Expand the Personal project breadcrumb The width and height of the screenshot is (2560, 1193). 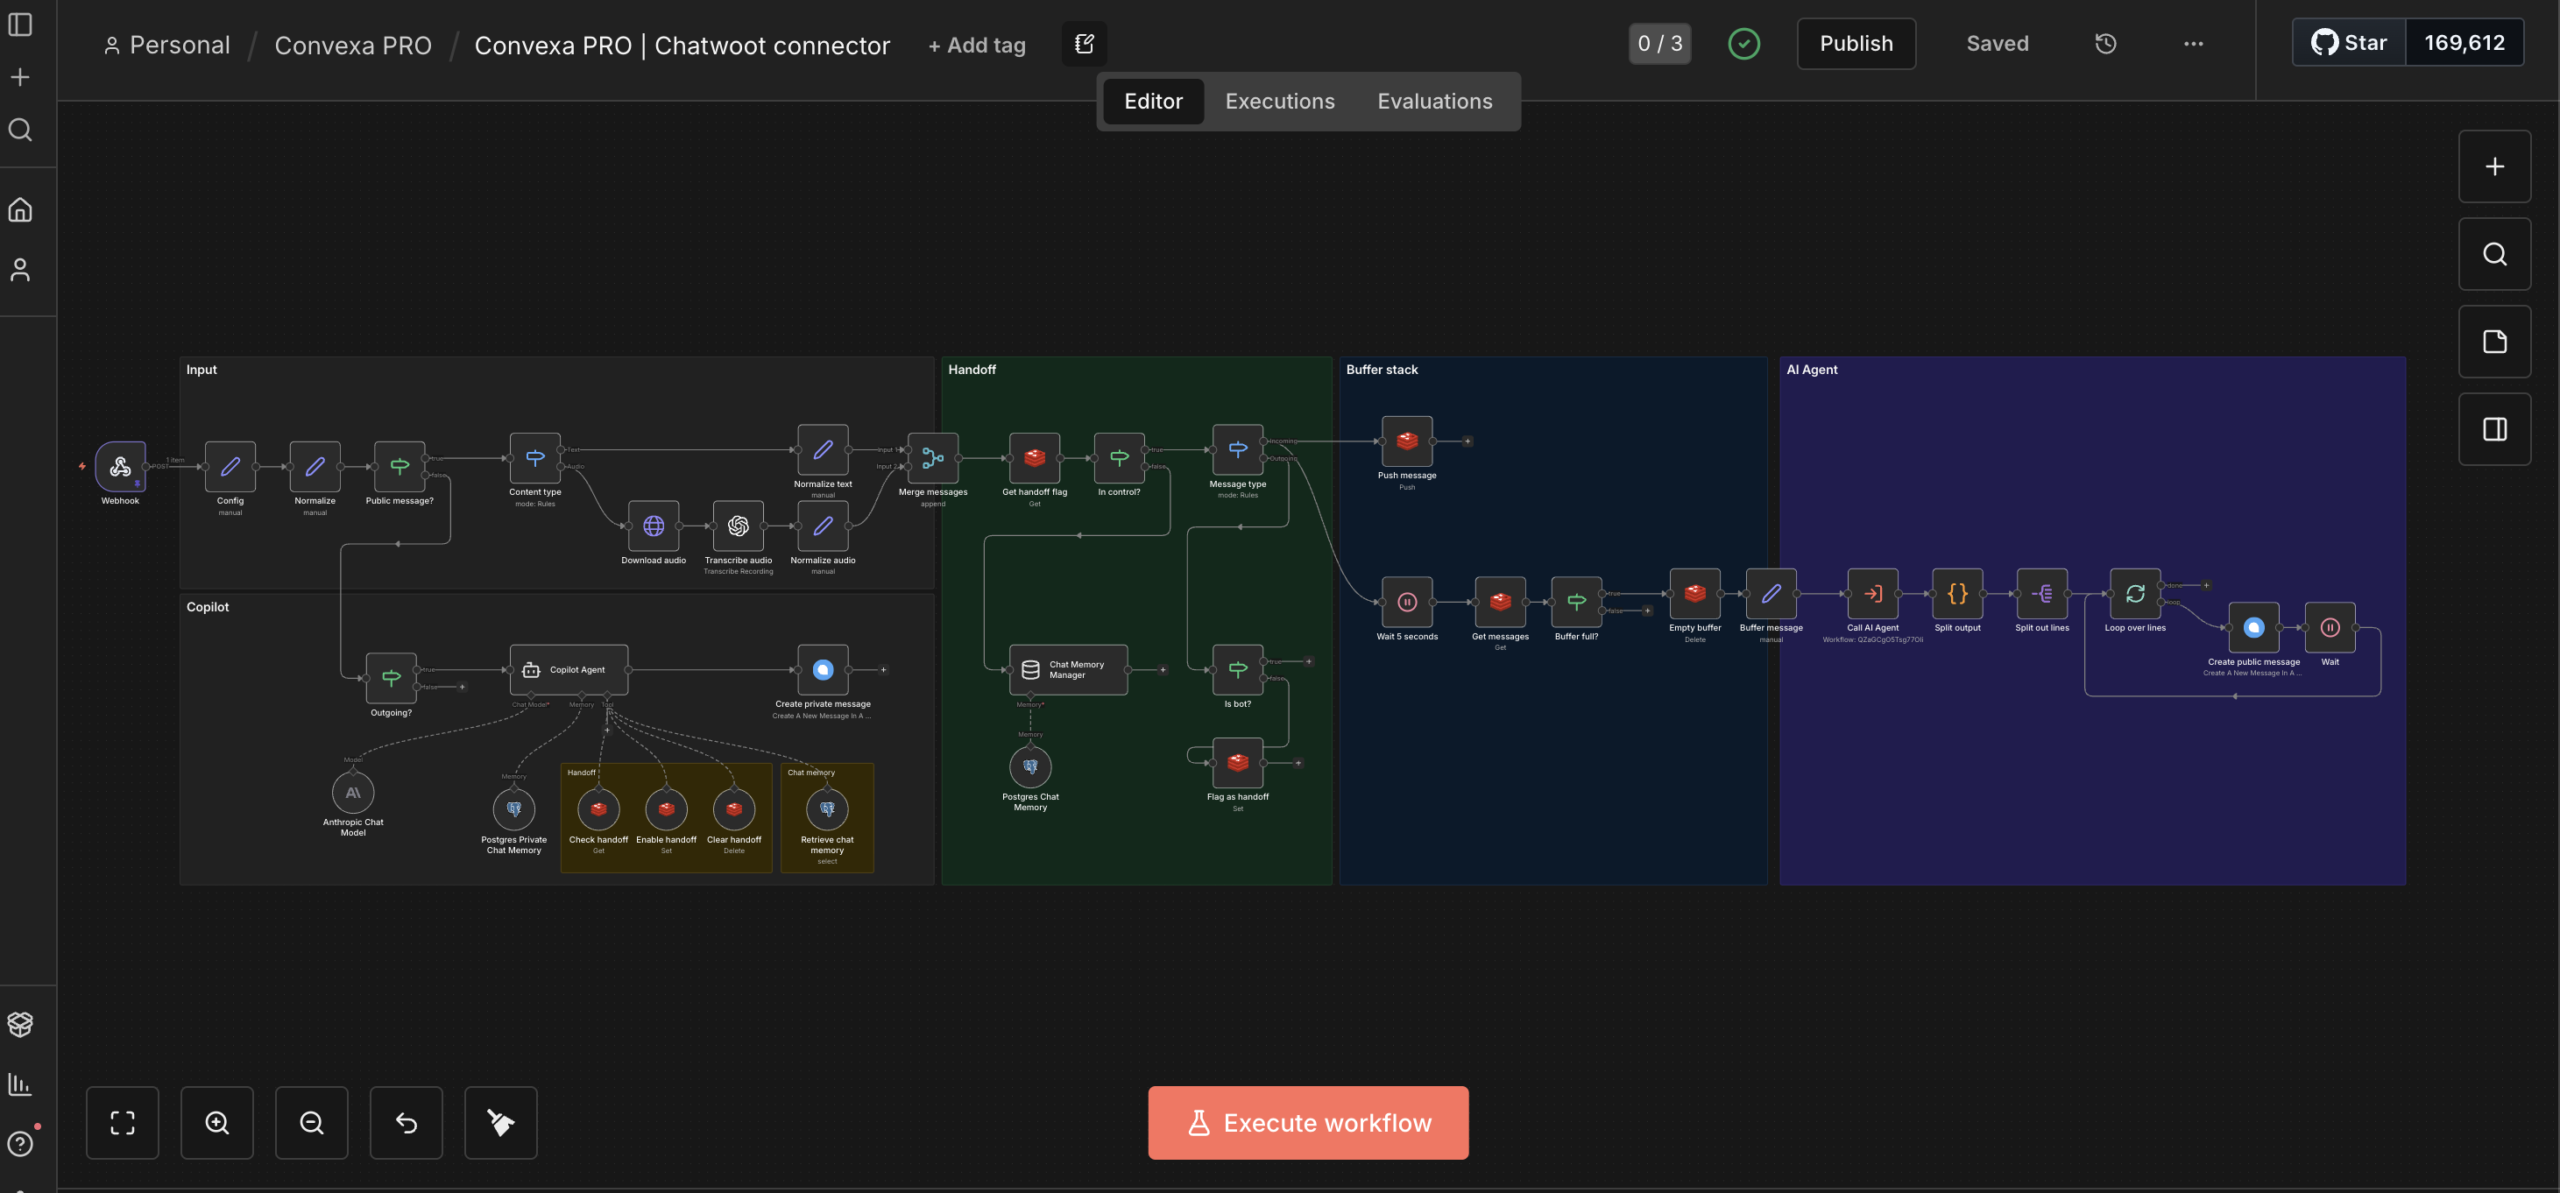[167, 45]
